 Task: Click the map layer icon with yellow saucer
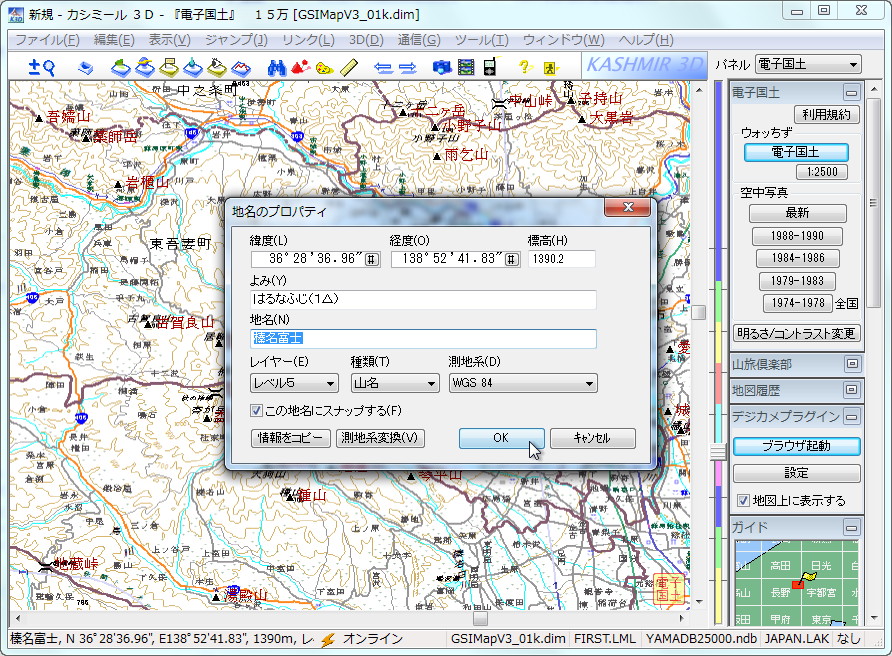pyautogui.click(x=144, y=68)
